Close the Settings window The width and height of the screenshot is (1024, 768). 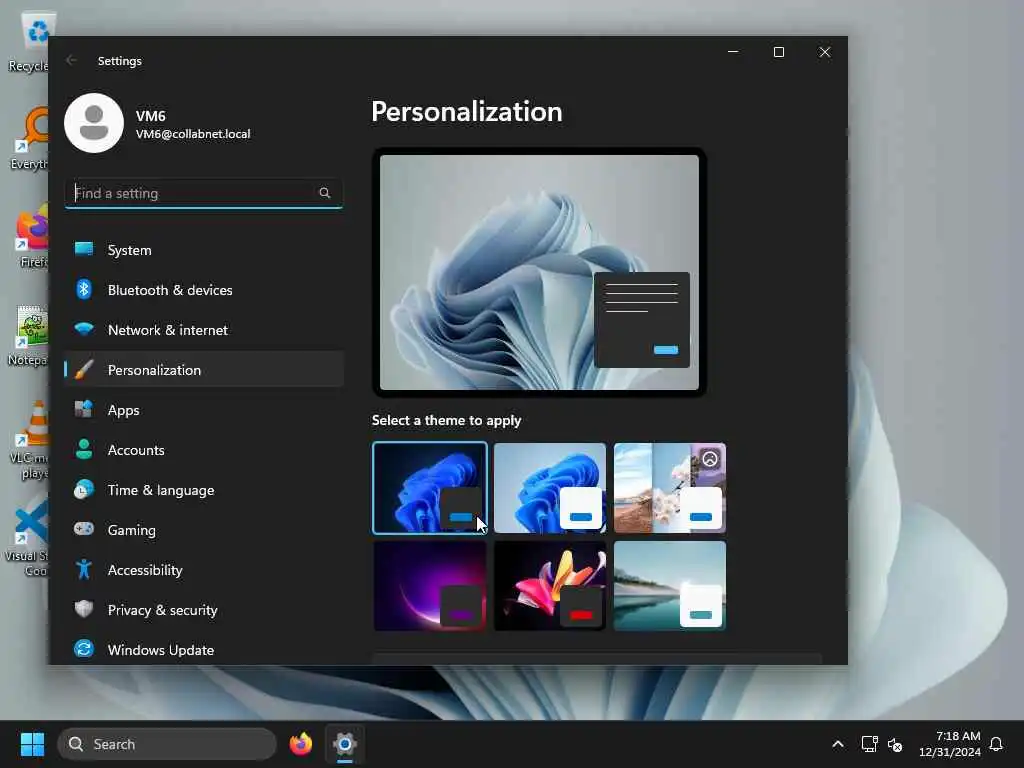pyautogui.click(x=825, y=52)
